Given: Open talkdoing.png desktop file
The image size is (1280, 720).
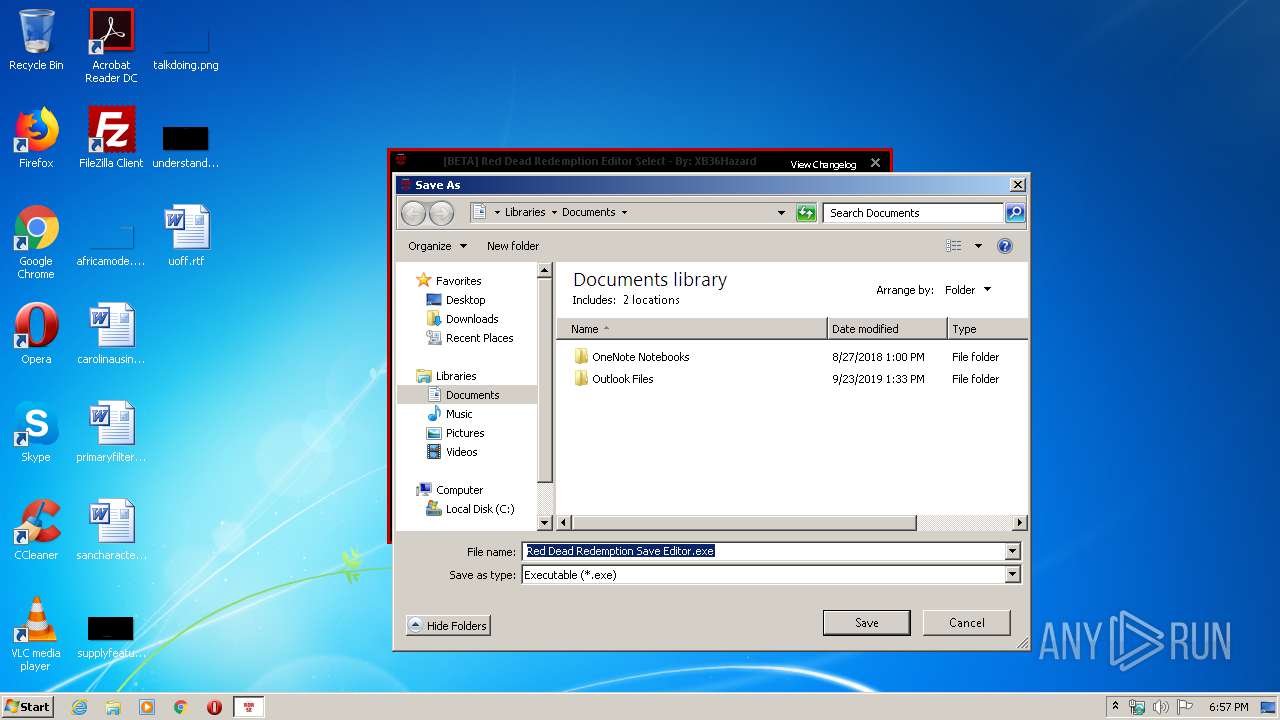Looking at the screenshot, I should click(x=186, y=46).
